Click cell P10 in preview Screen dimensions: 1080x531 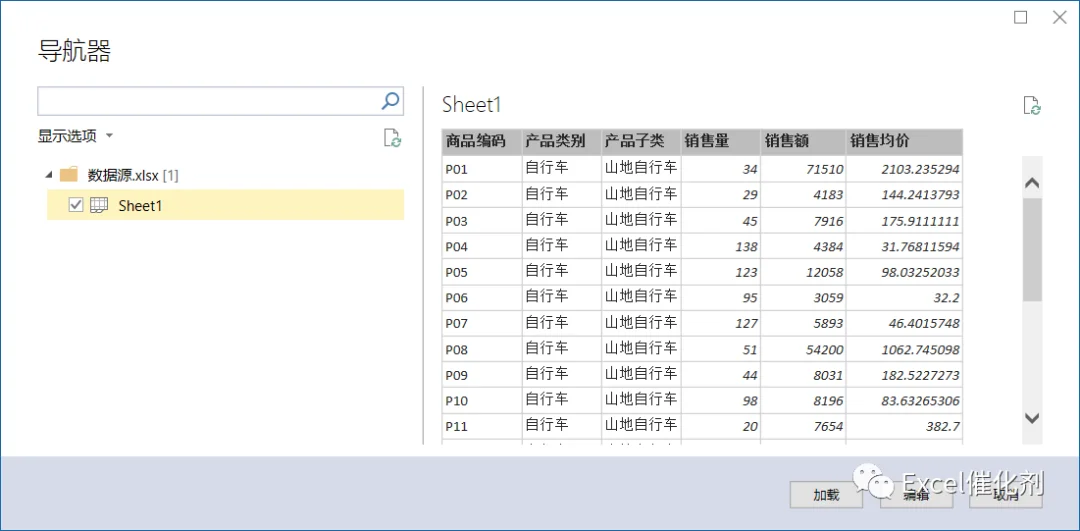(481, 401)
